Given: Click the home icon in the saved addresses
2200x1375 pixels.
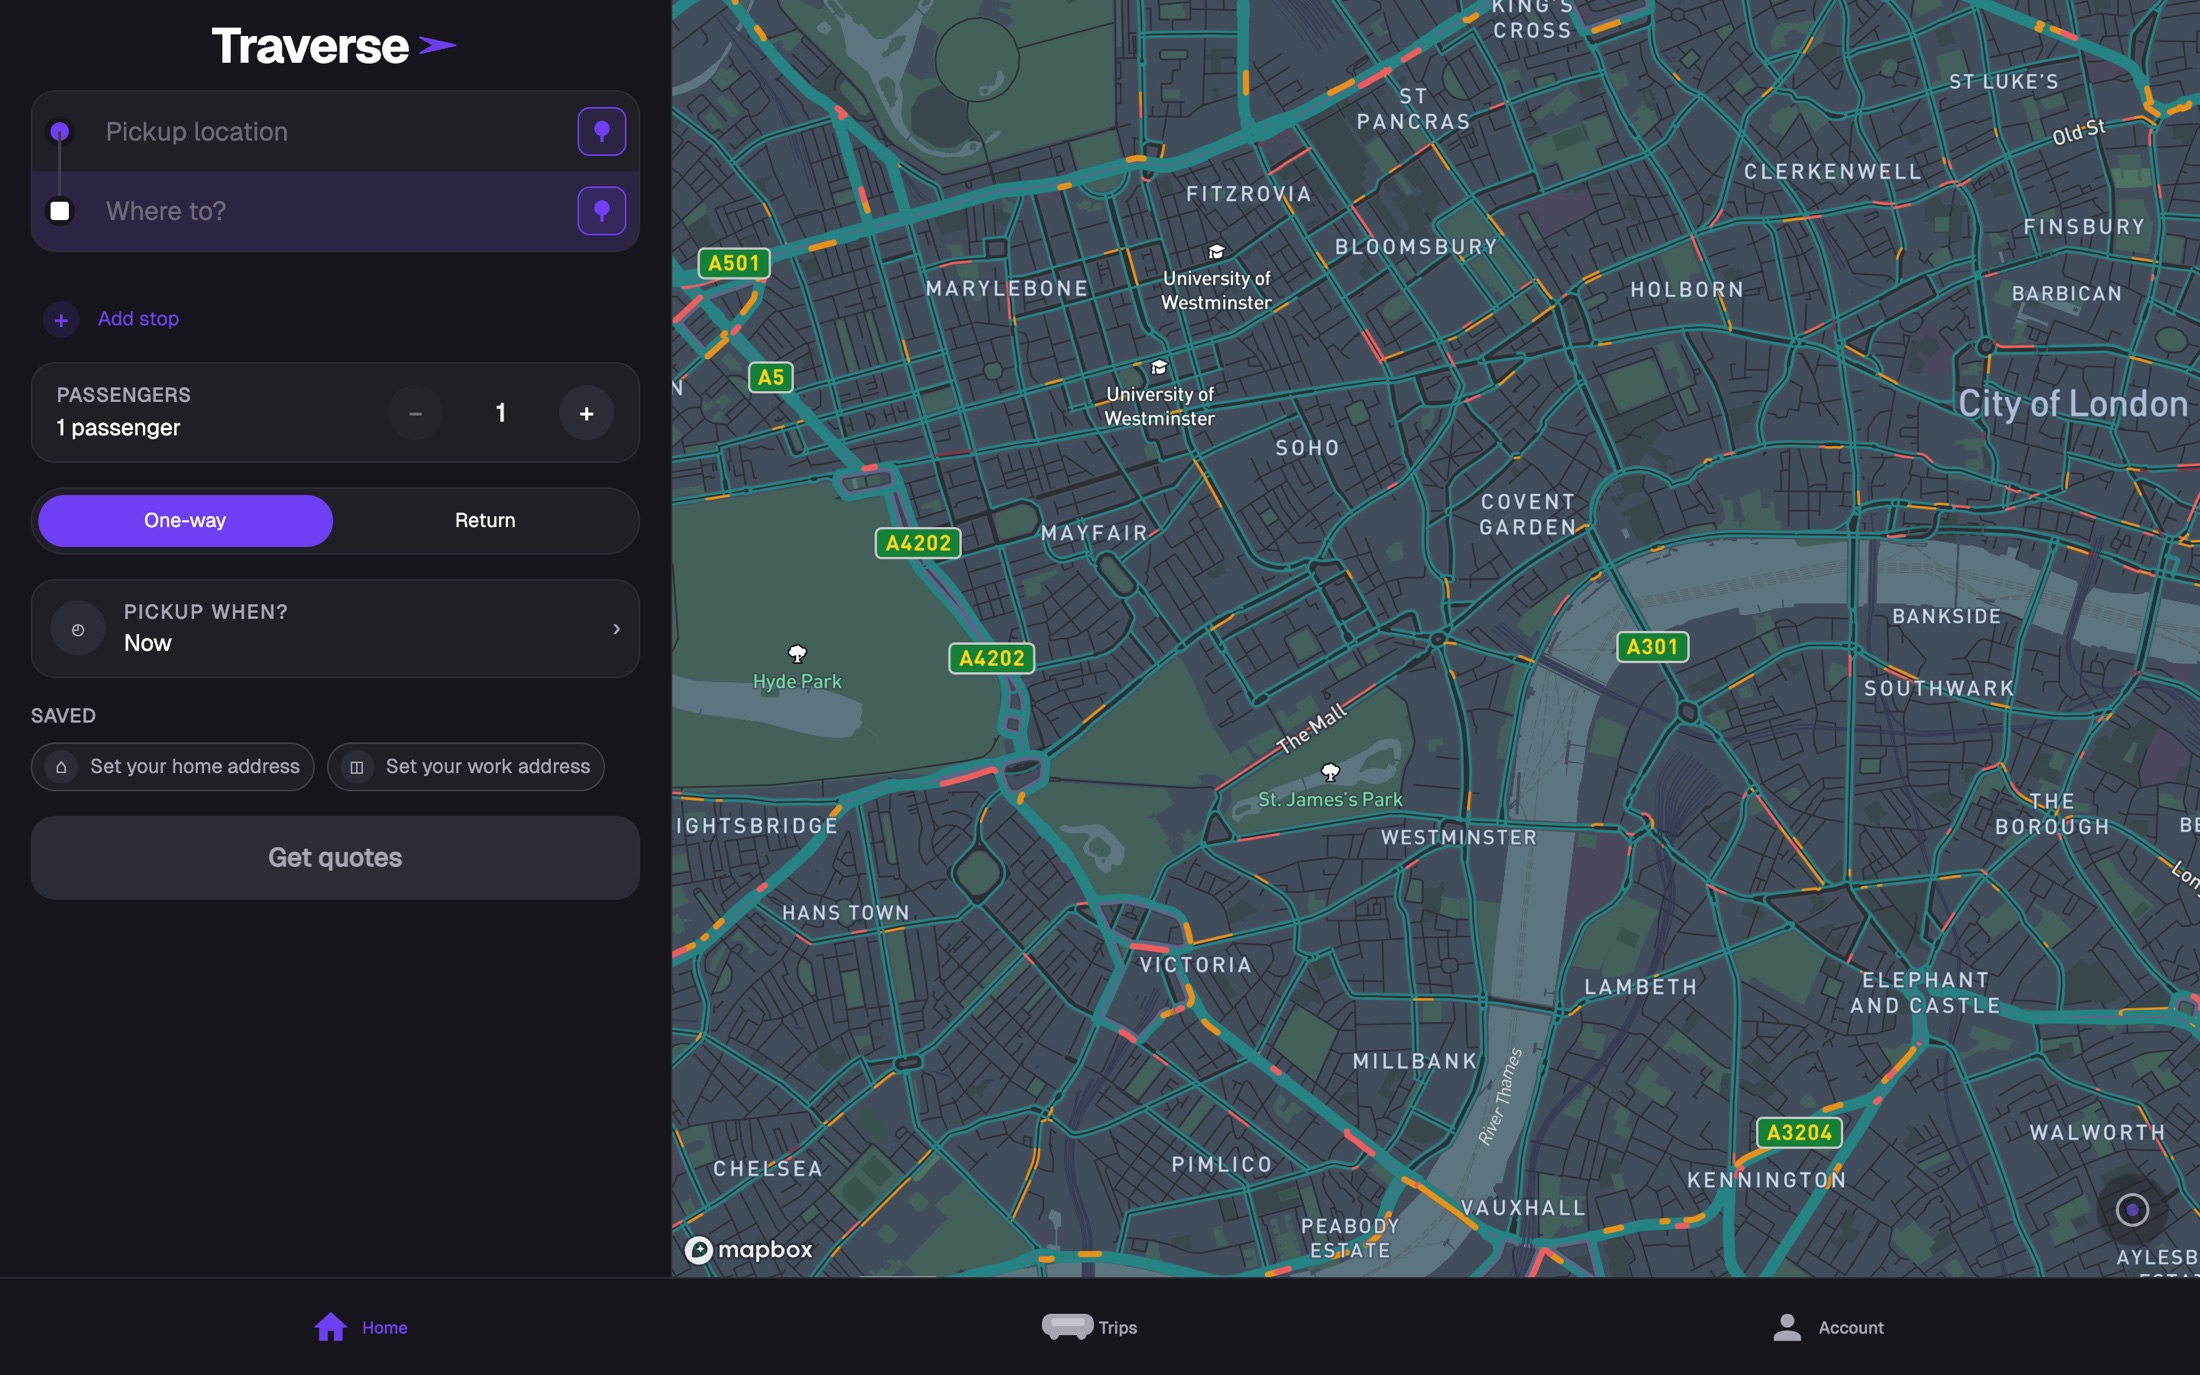Looking at the screenshot, I should point(61,767).
